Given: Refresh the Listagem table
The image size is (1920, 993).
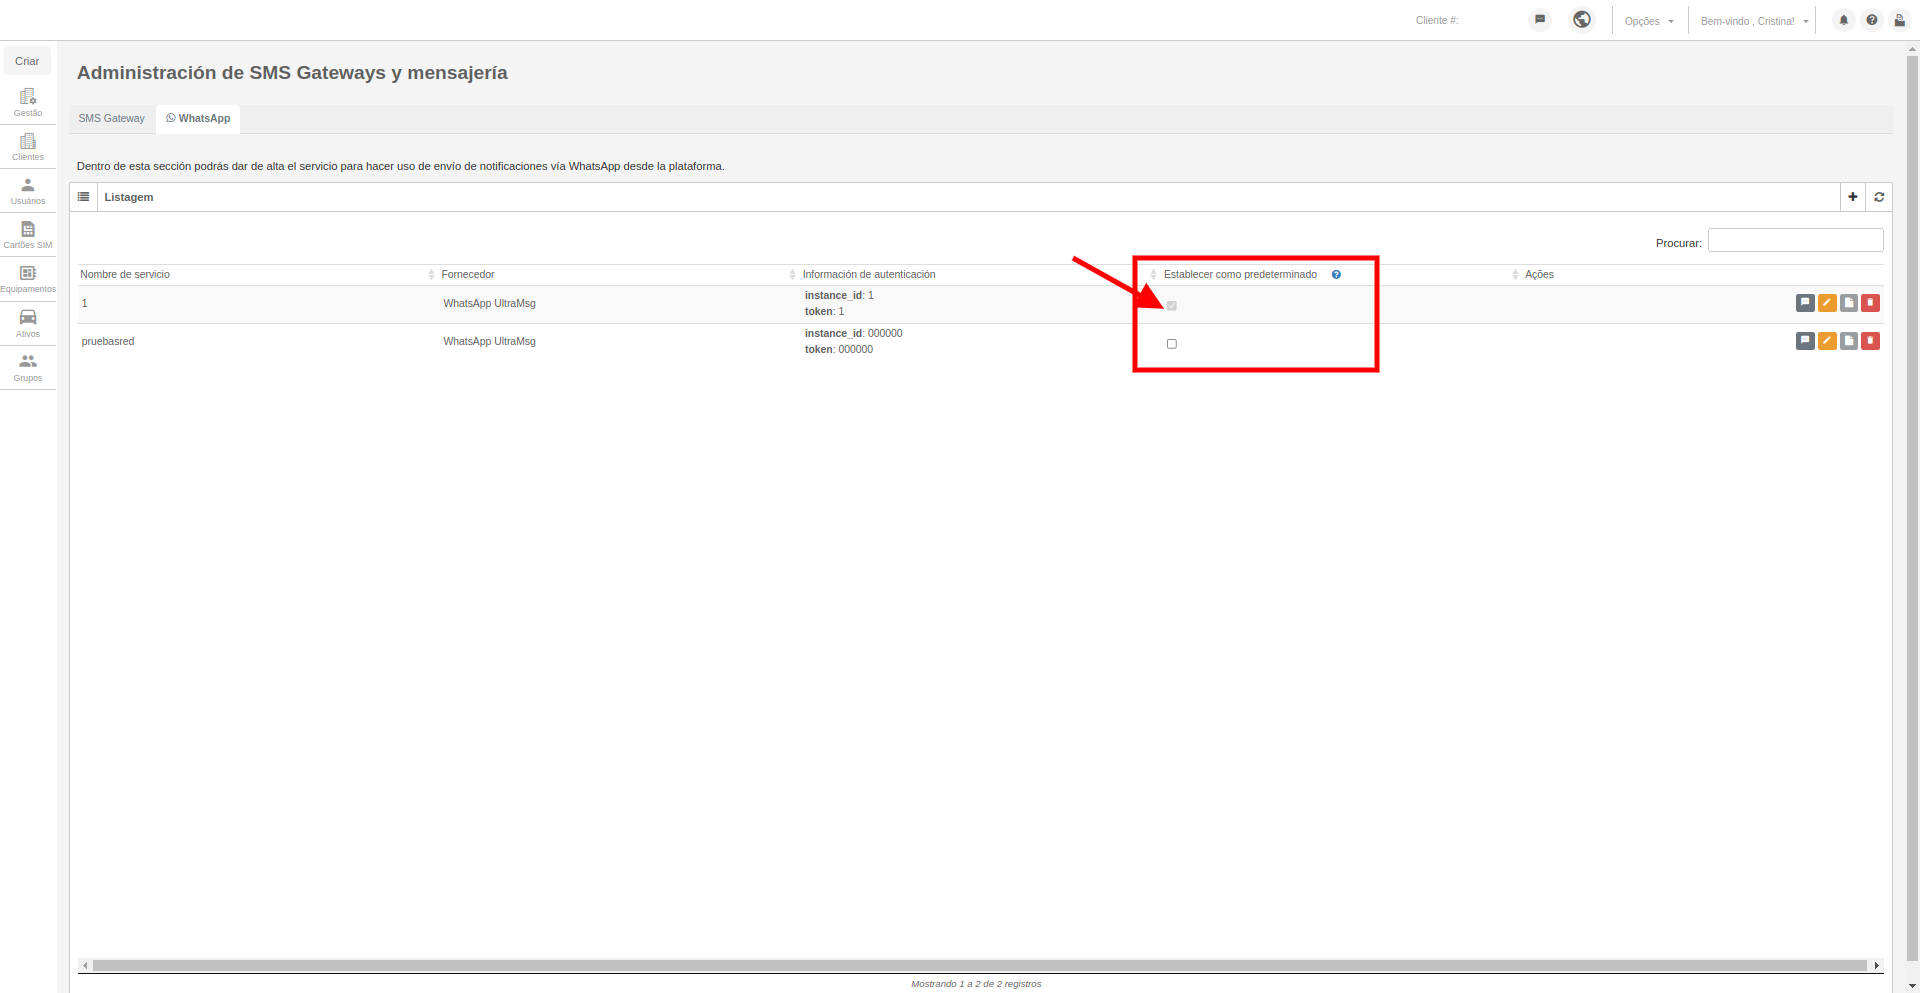Looking at the screenshot, I should coord(1879,197).
